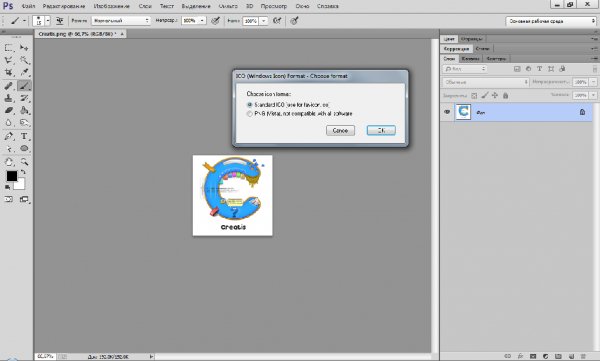The width and height of the screenshot is (600, 361).
Task: Open brush opacity dropdown arrow
Action: (202, 21)
